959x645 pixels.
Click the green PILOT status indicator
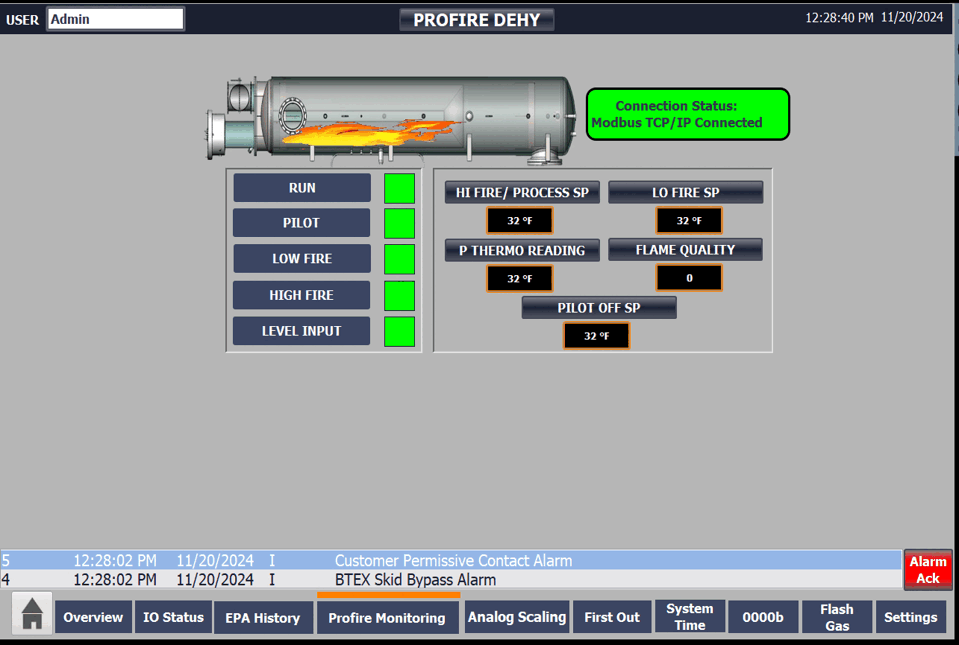pos(399,223)
